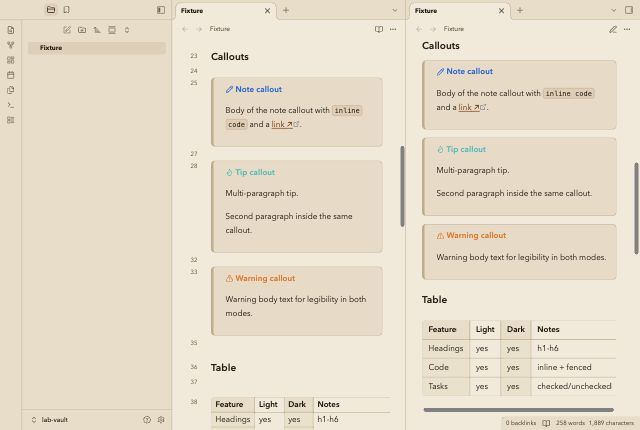This screenshot has width=640, height=430.
Task: Click the Notes column header in reading pane
Action: 548,329
